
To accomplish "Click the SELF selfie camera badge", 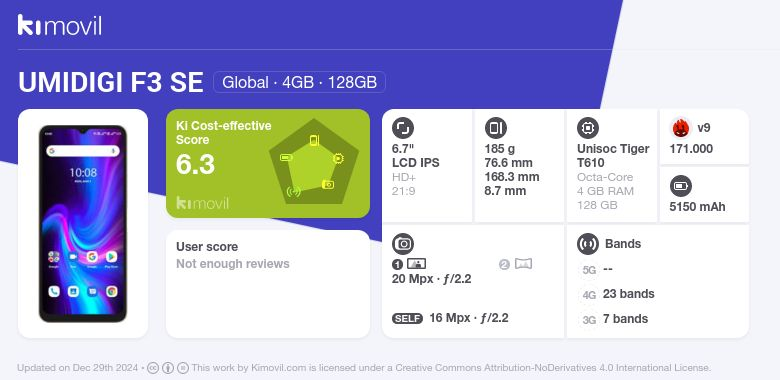I will 407,319.
